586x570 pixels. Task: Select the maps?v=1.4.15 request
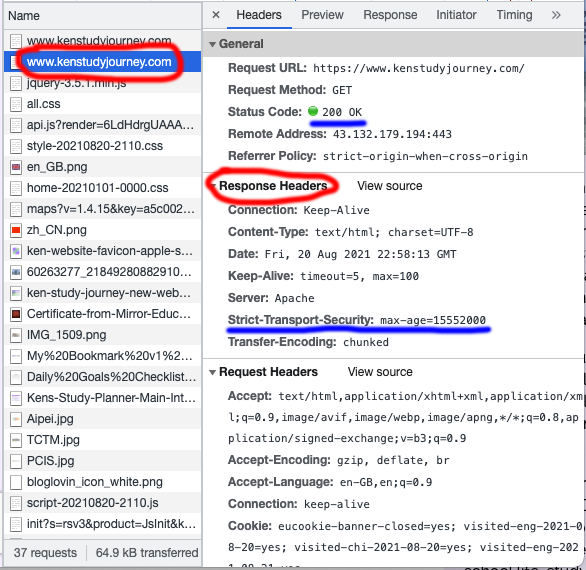pyautogui.click(x=103, y=209)
